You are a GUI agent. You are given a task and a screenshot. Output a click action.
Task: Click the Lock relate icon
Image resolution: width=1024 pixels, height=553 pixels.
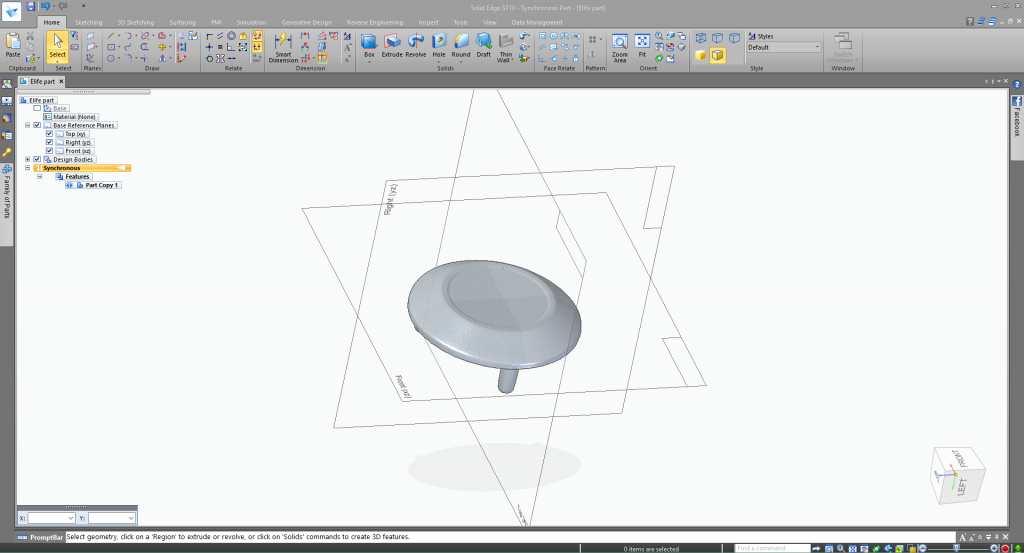243,36
